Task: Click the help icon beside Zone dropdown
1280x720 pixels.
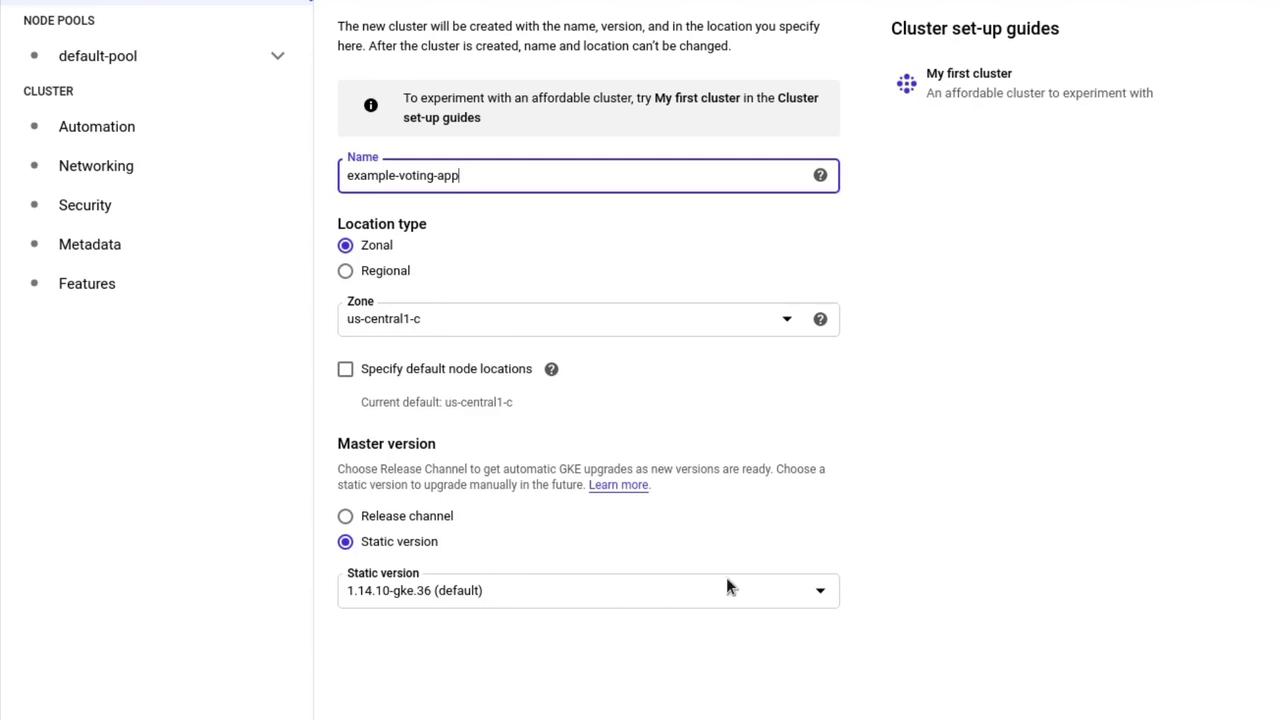Action: tap(820, 319)
